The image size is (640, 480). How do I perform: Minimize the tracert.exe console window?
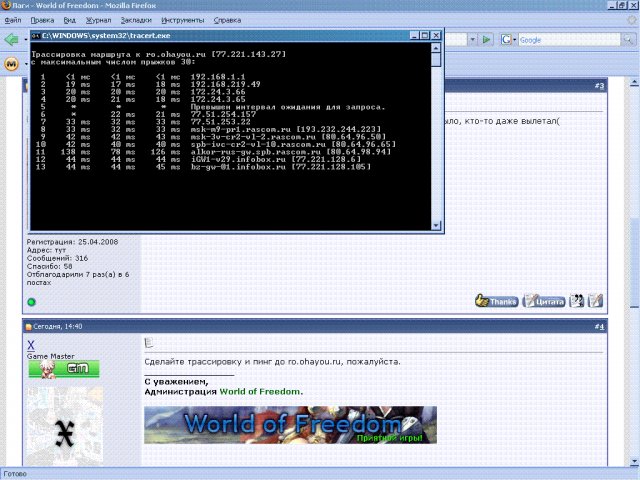point(414,36)
